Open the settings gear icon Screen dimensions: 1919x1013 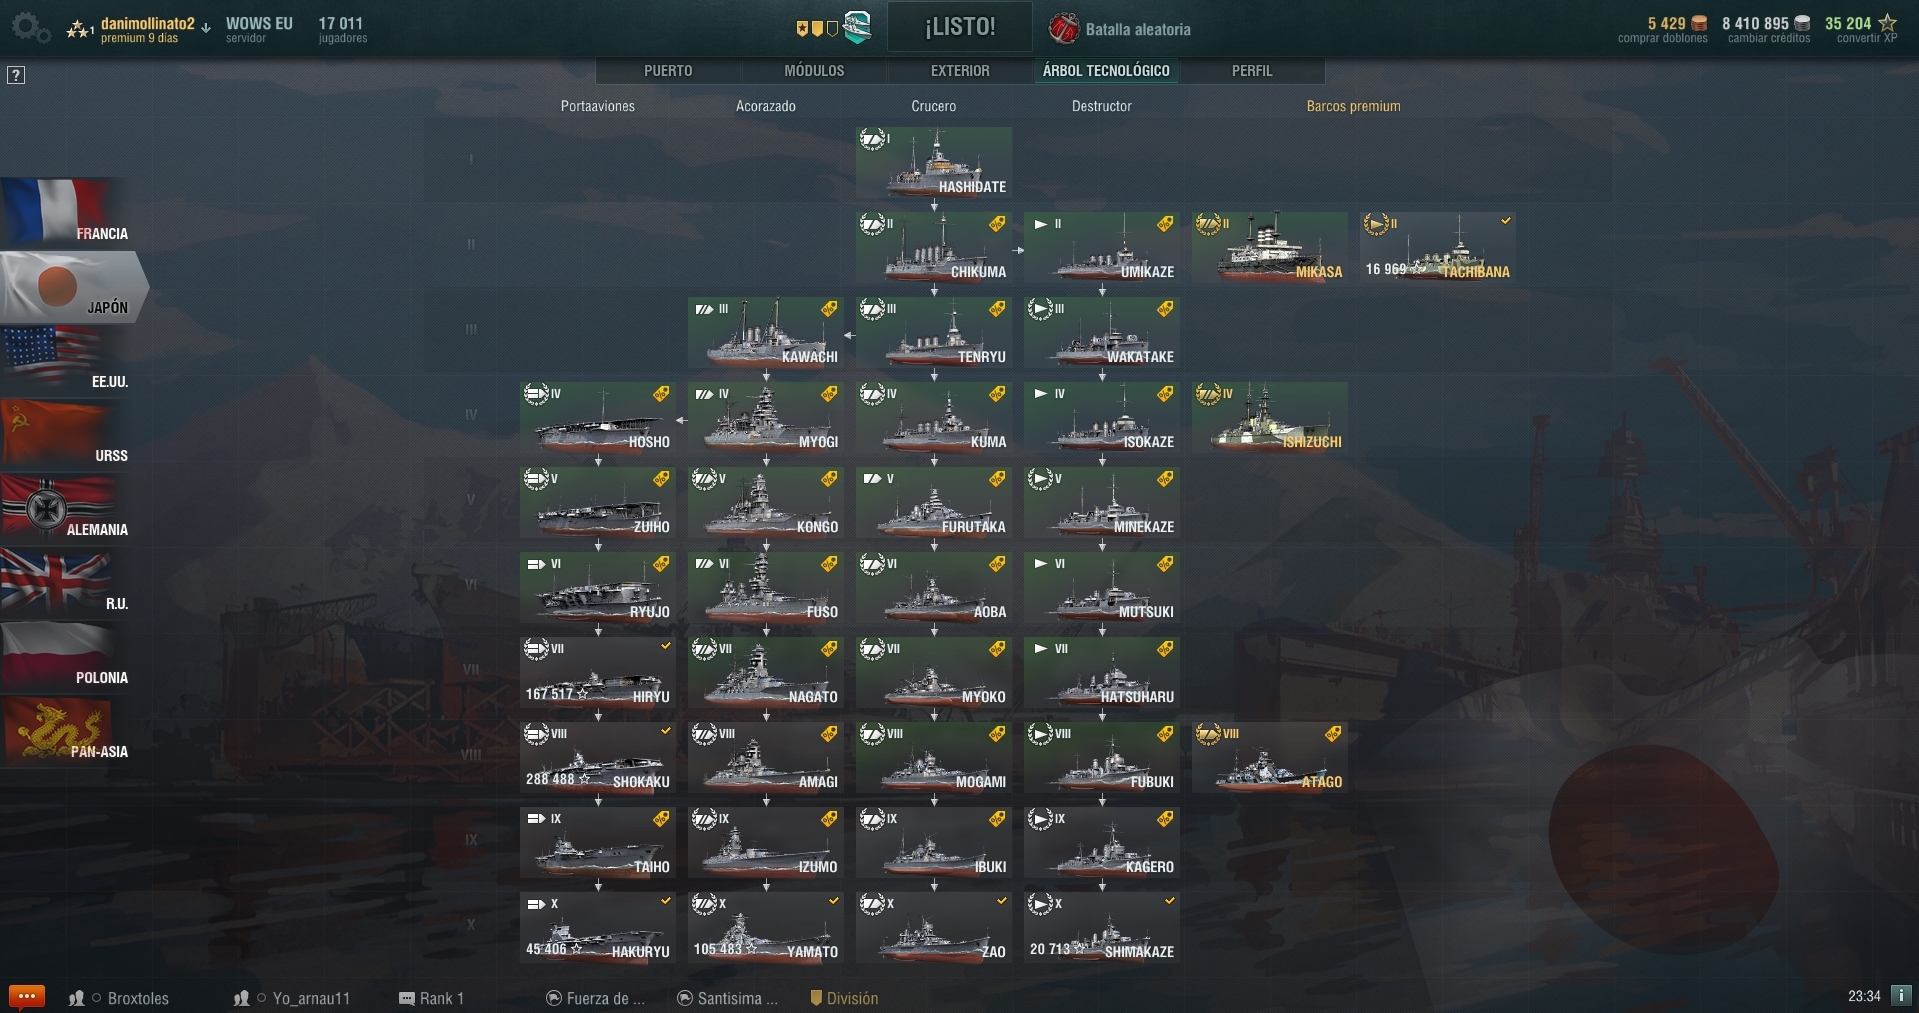[29, 27]
